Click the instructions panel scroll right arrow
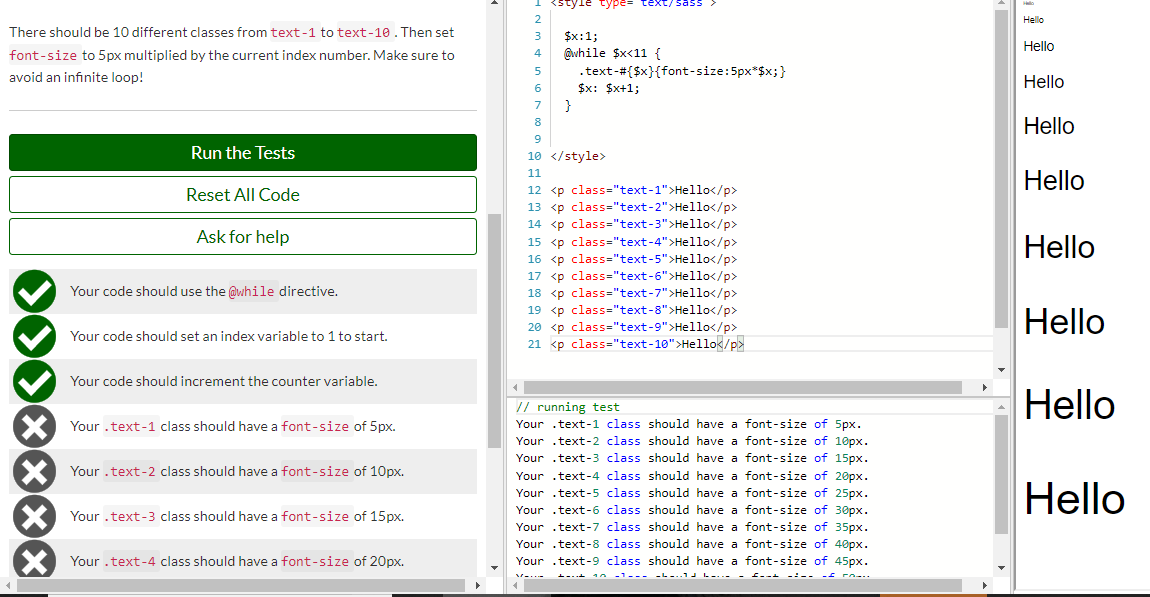 click(x=477, y=585)
